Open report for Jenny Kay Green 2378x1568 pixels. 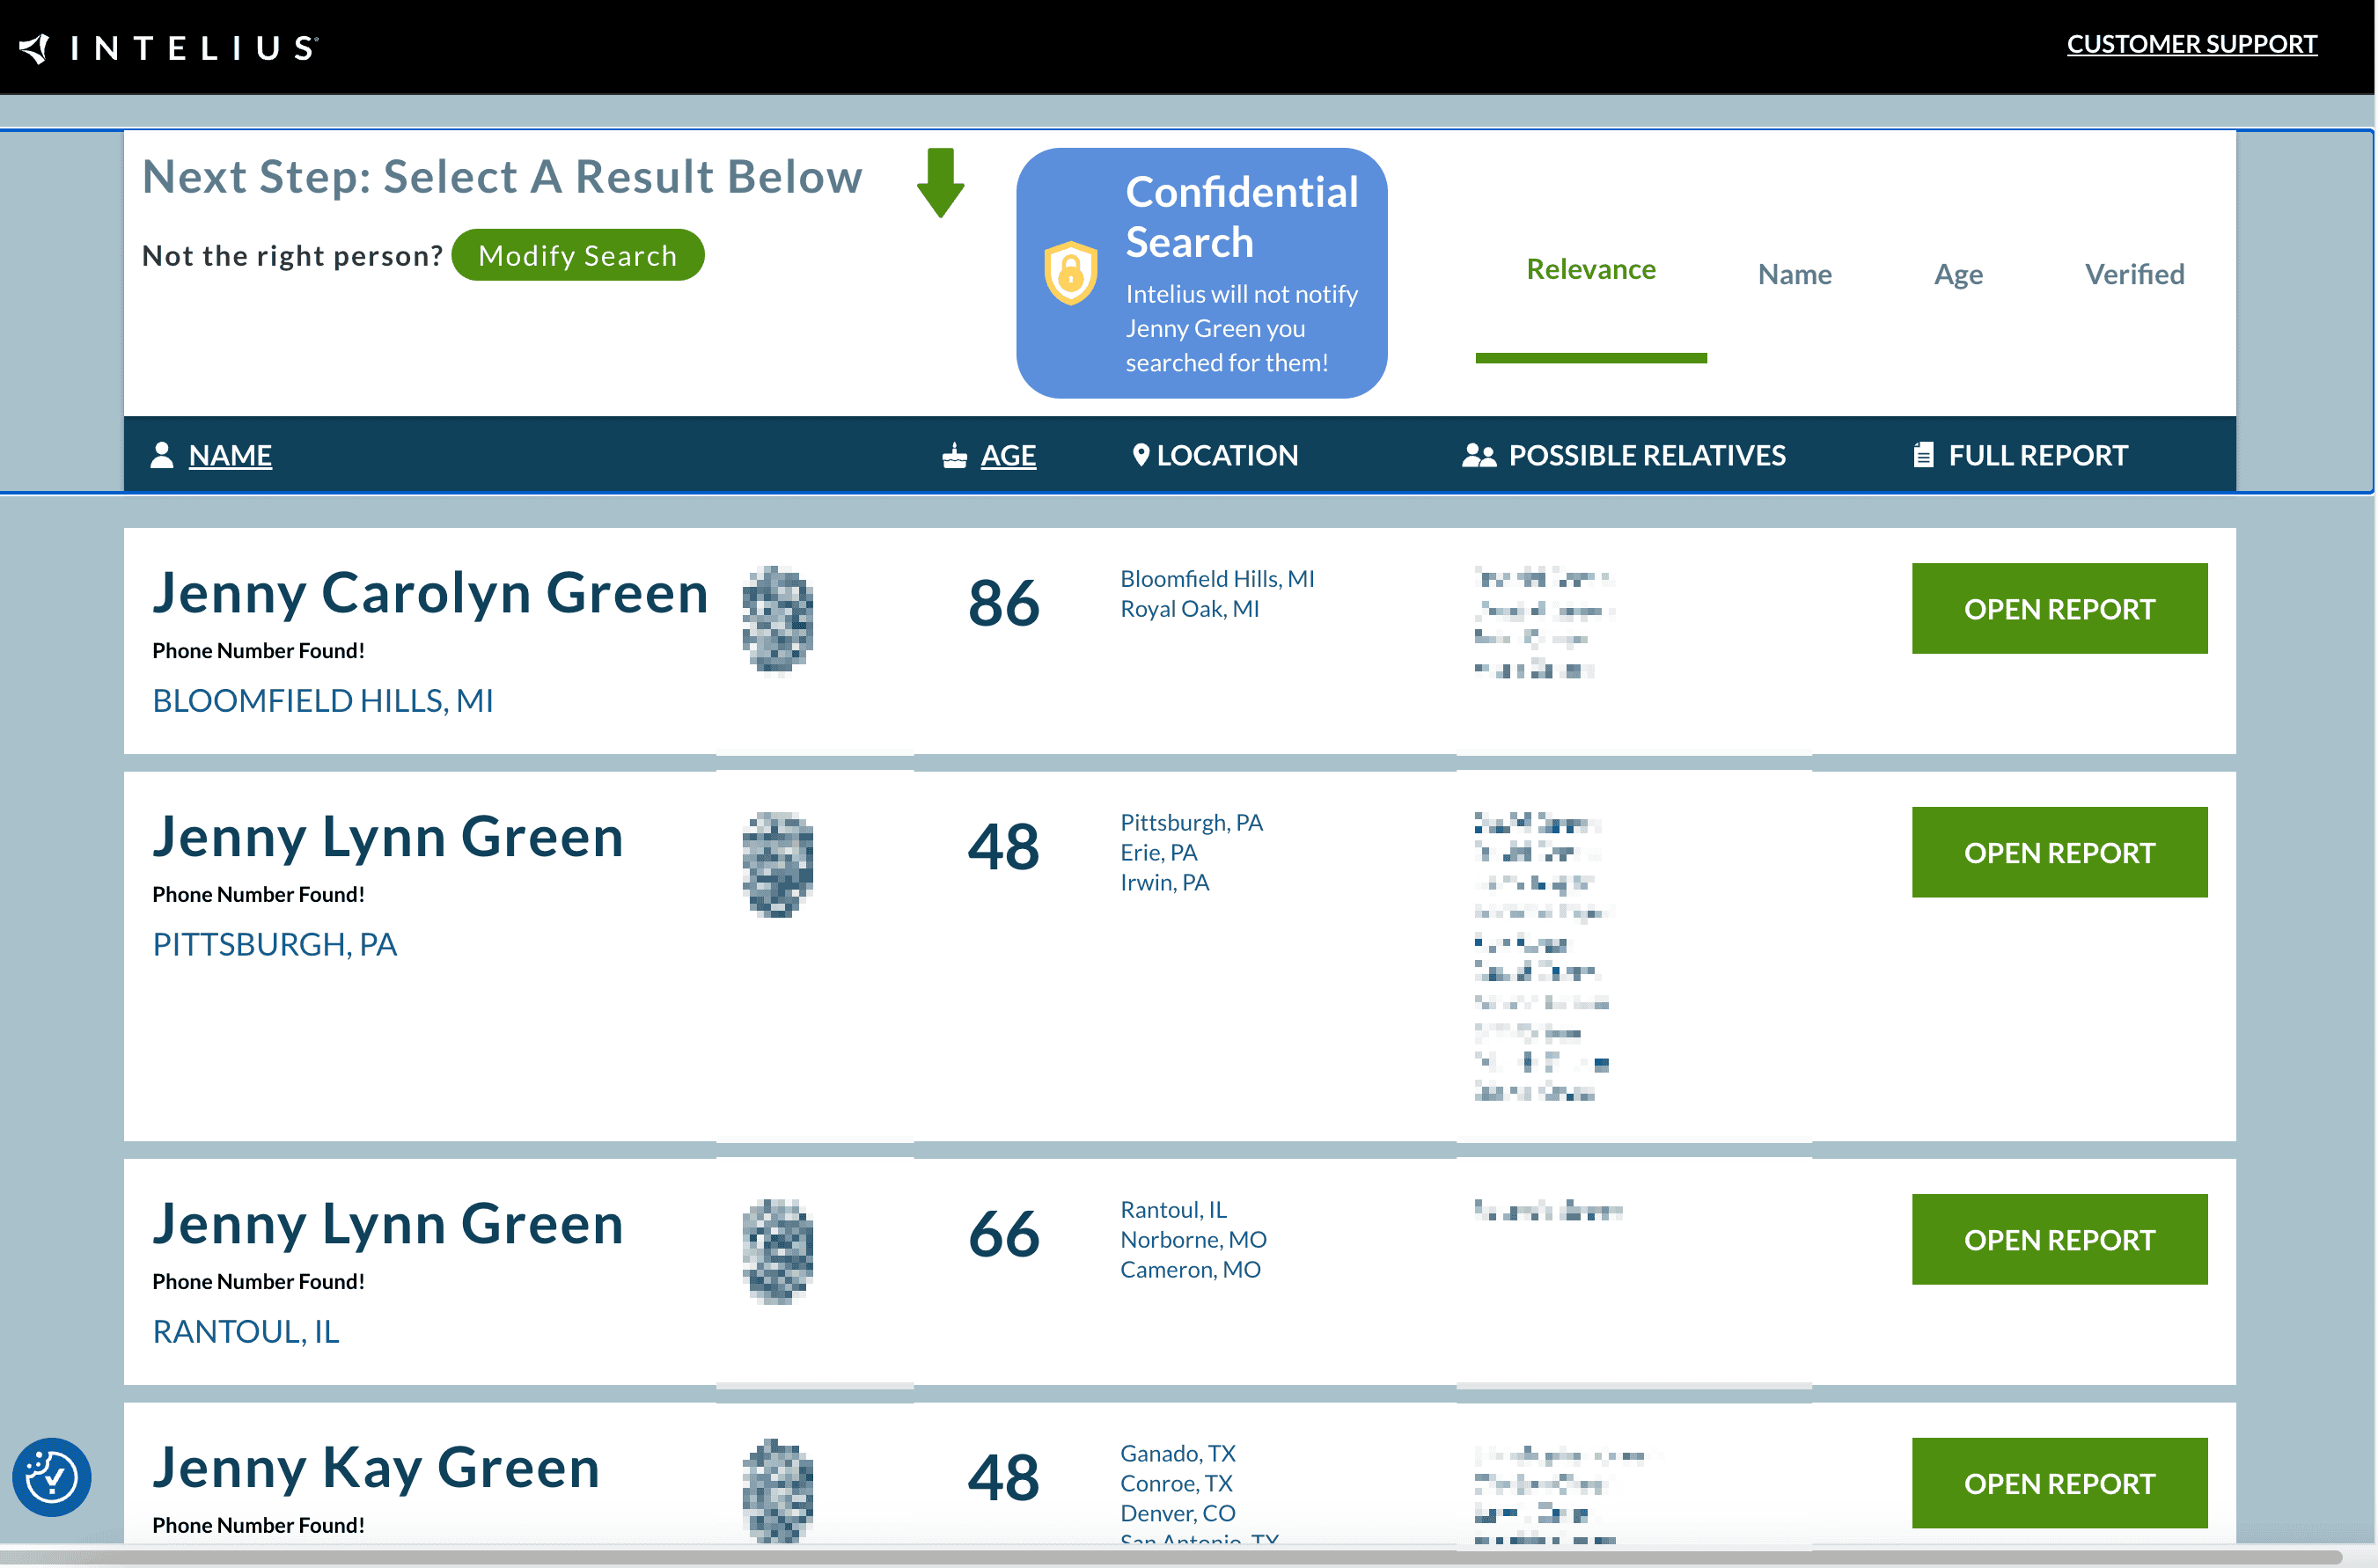2058,1483
